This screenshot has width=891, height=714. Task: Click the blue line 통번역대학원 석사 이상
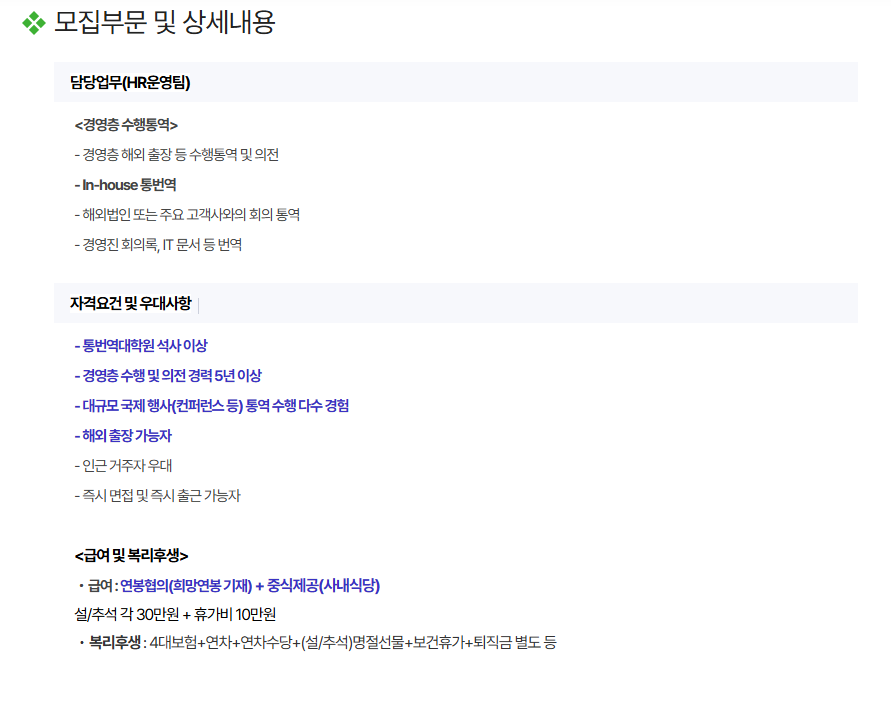pyautogui.click(x=141, y=345)
